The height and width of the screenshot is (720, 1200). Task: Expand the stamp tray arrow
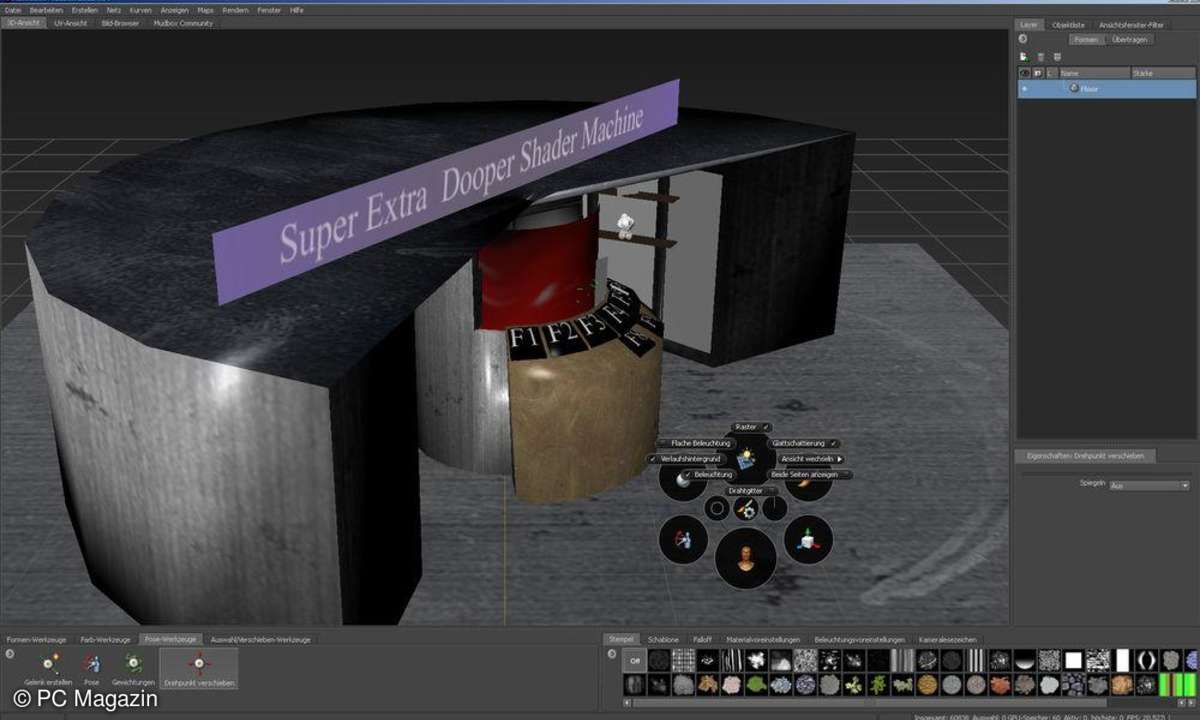click(612, 653)
